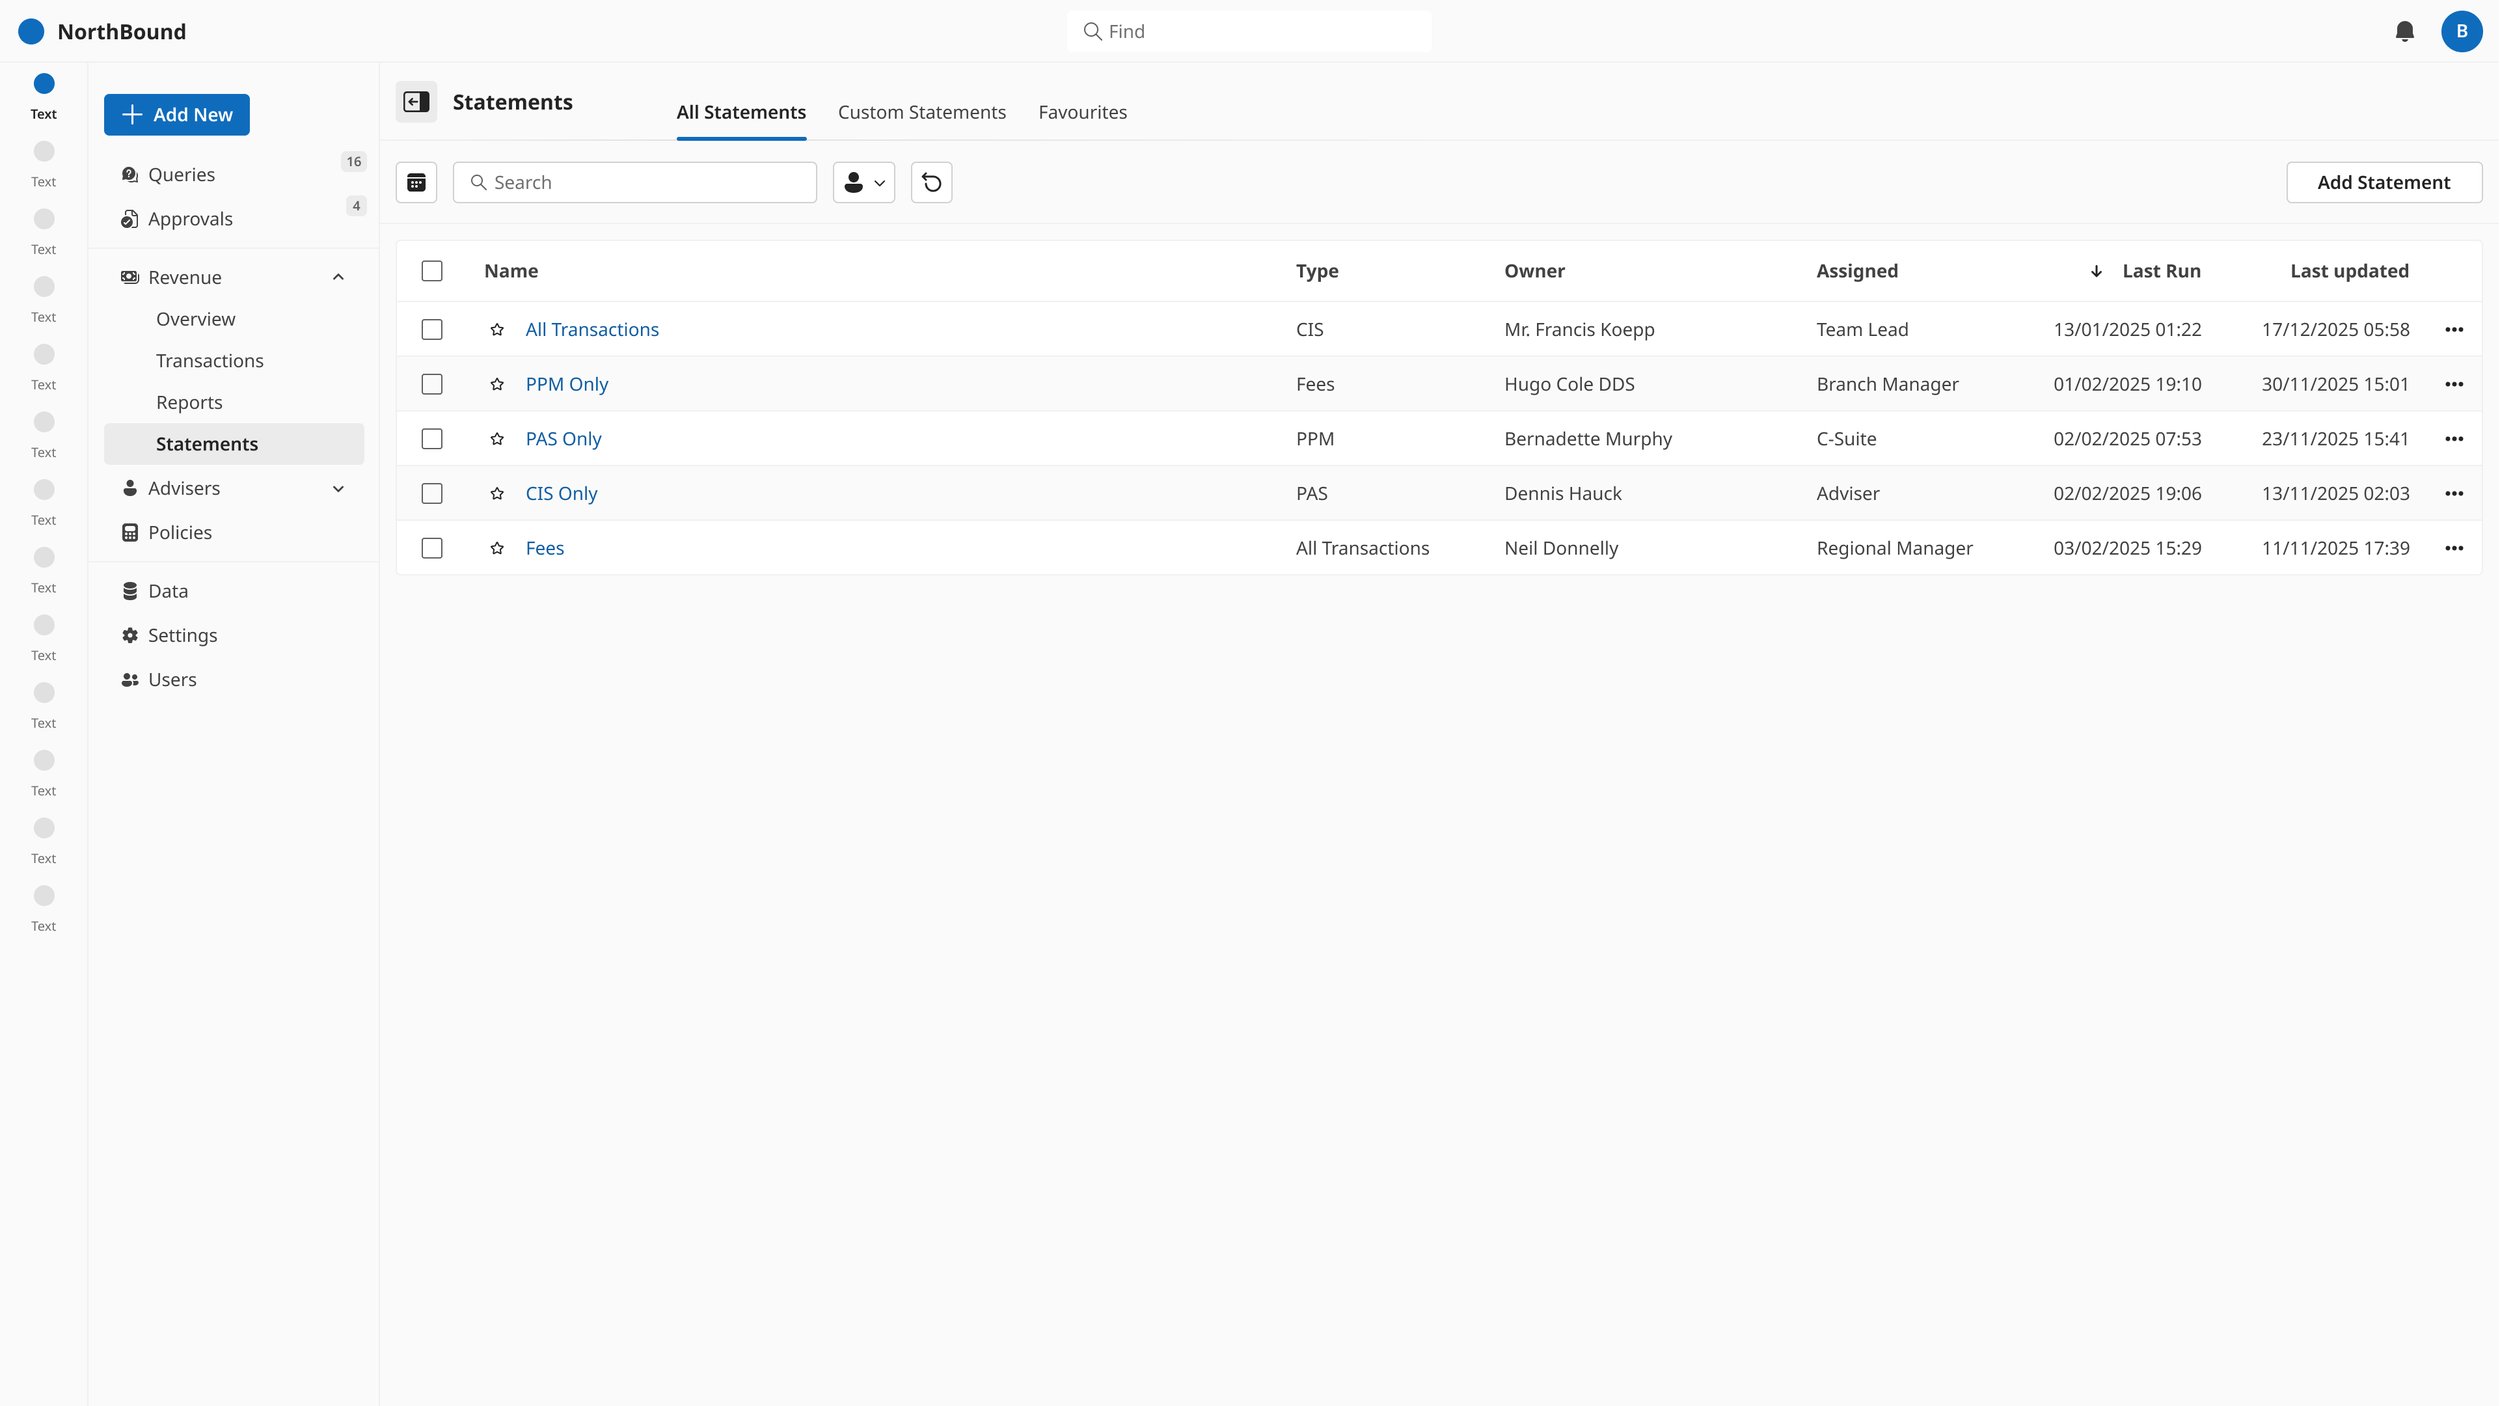Open Policies in the sidebar
2500x1406 pixels.
coord(234,532)
